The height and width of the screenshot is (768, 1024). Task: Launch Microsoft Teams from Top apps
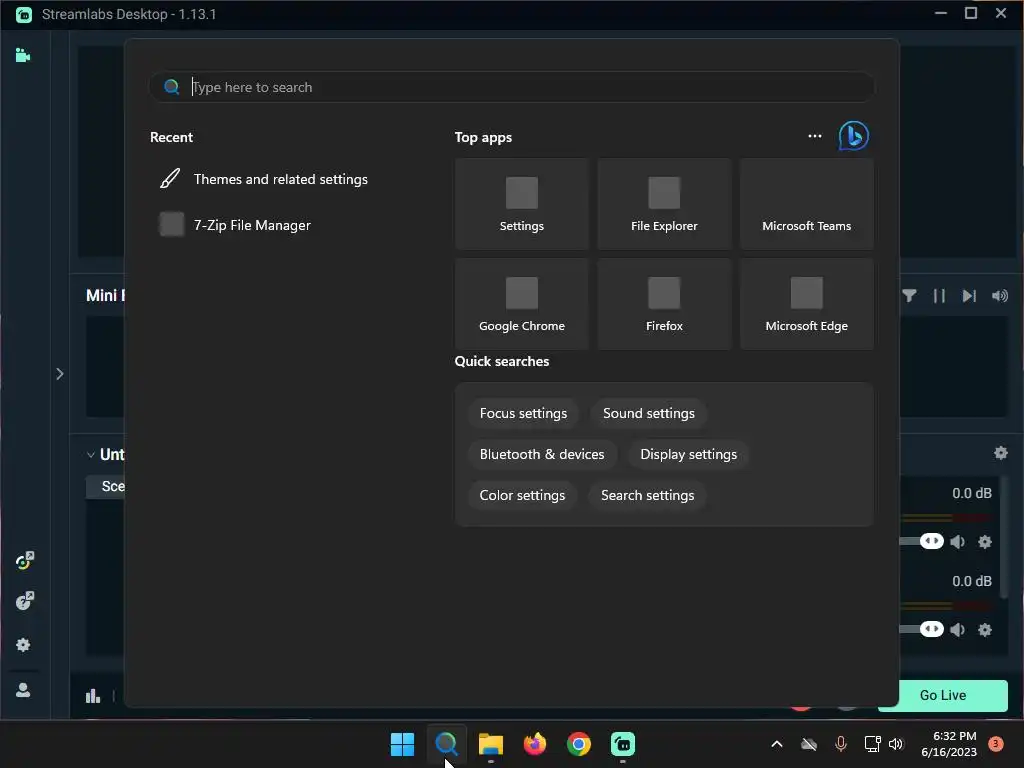coord(806,204)
